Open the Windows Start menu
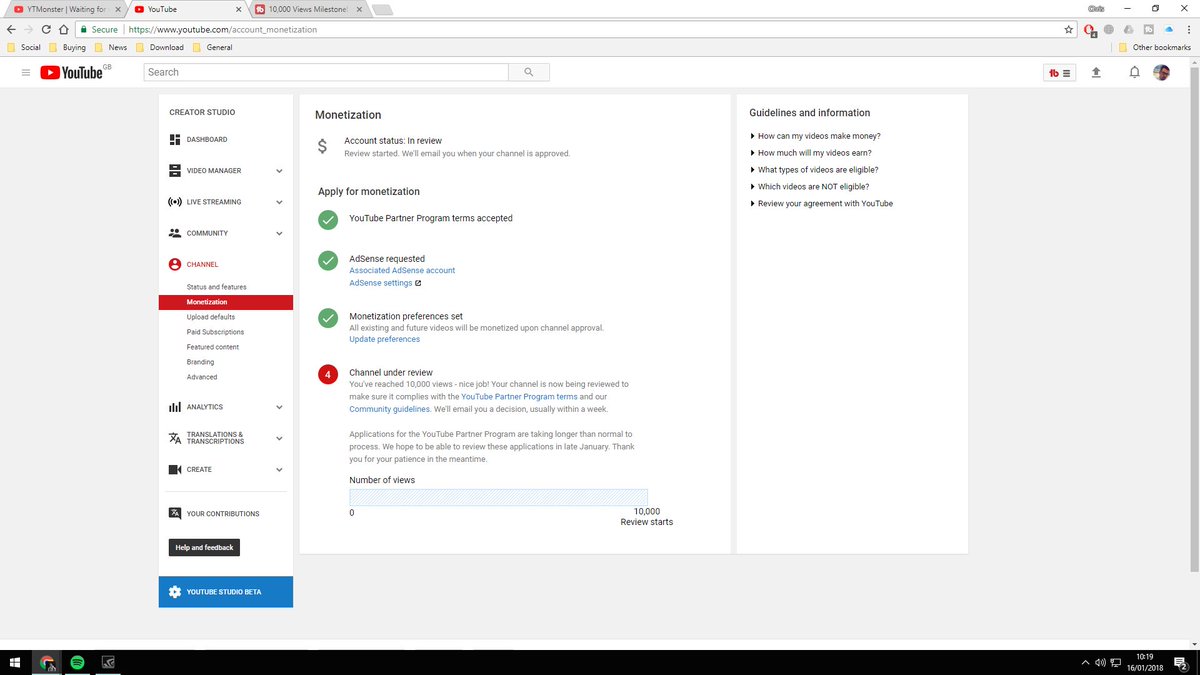The width and height of the screenshot is (1200, 675). 14,662
